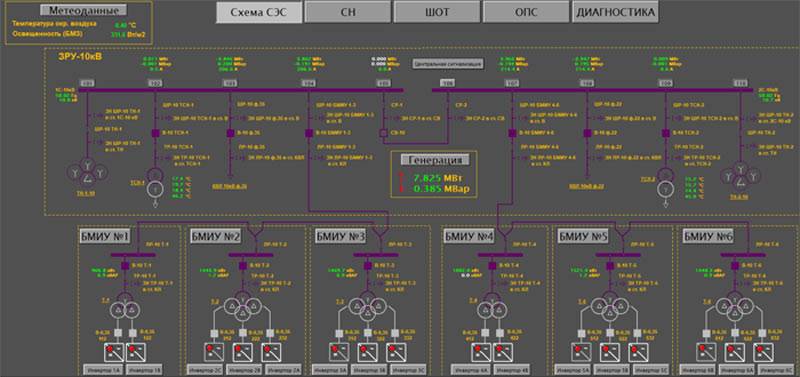Screen dimensions: 800x377
Task: Select the В-10 БМИУ 4-6 breaker symbol
Action: pyautogui.click(x=512, y=133)
